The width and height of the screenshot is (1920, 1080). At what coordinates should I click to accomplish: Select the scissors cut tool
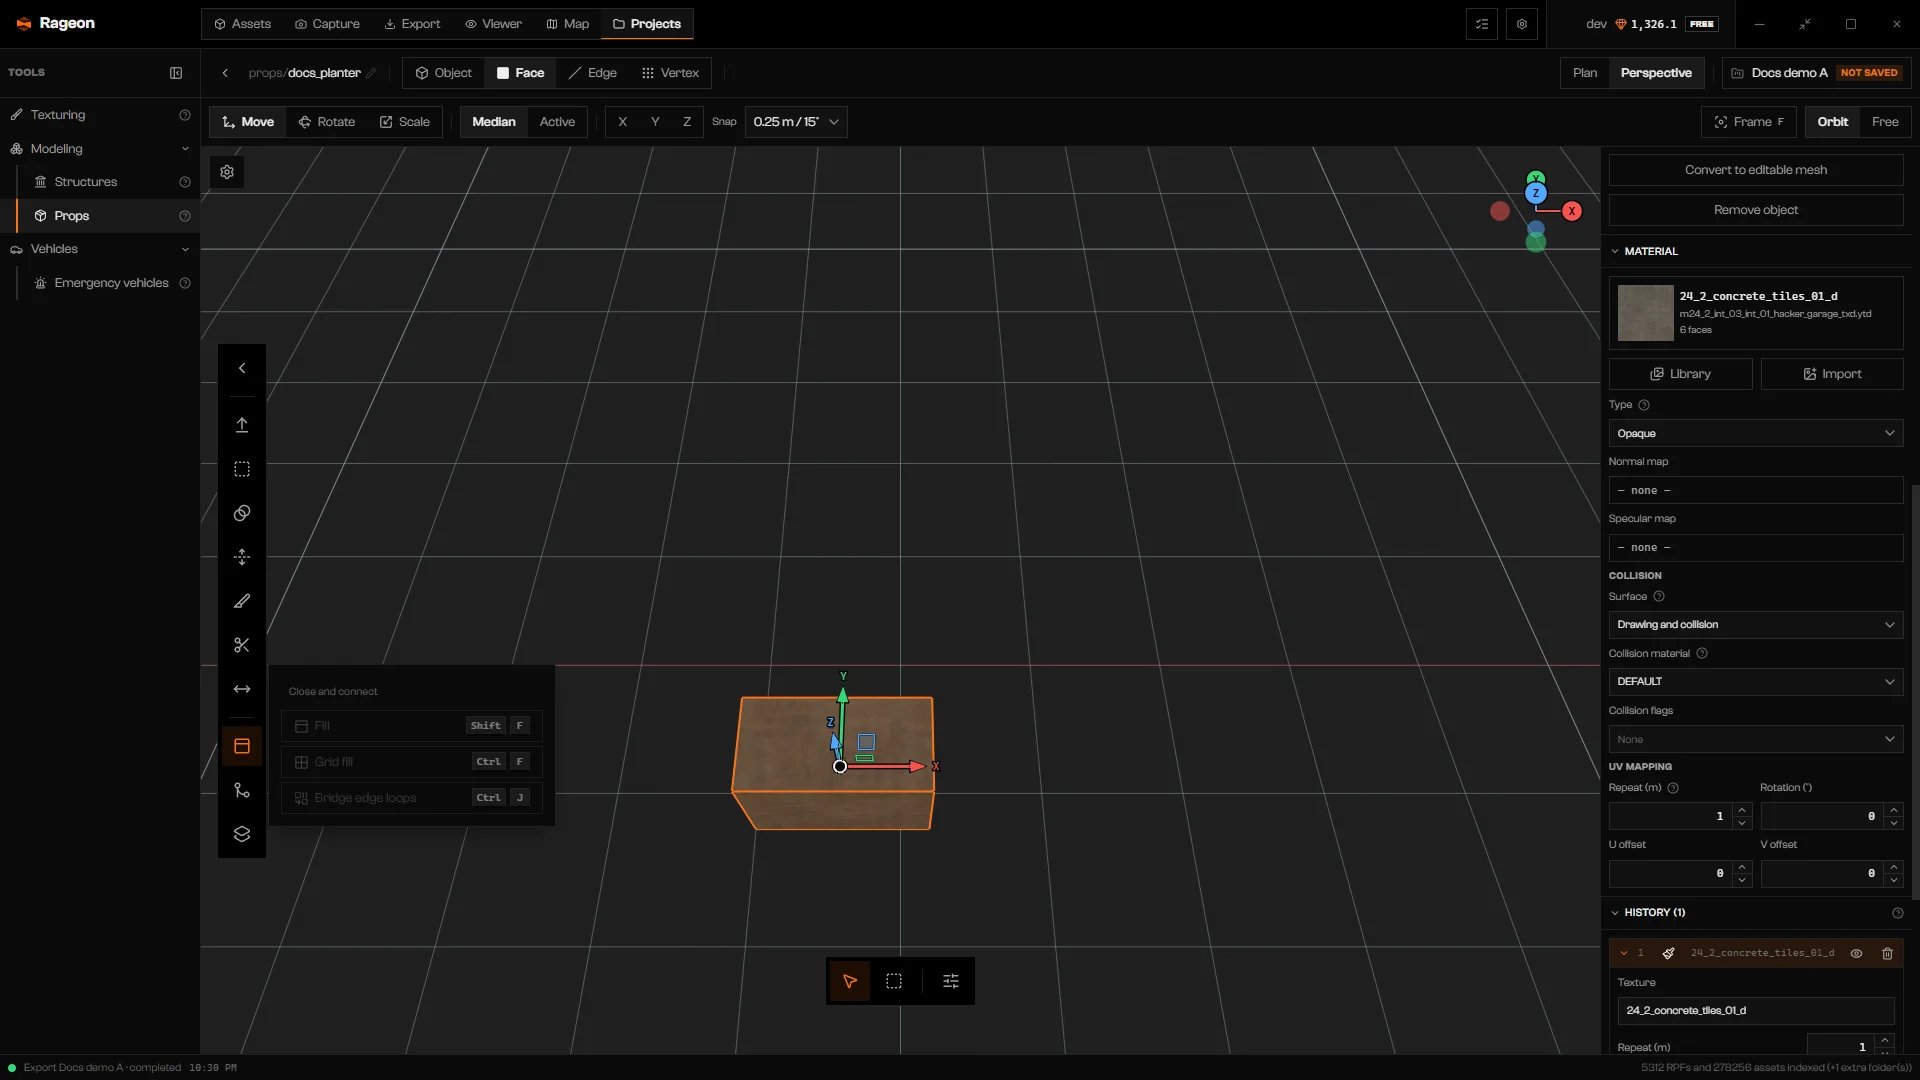click(242, 645)
